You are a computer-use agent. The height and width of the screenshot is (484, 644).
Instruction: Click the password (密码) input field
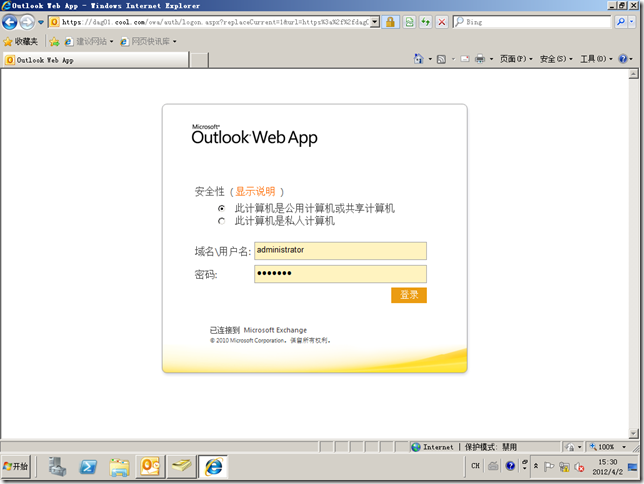[340, 273]
